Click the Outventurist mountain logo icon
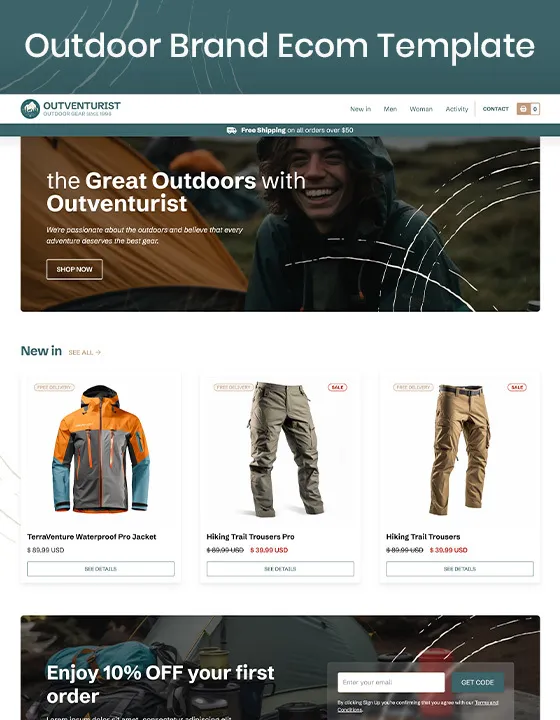Screen dimensions: 560x720 [30, 109]
